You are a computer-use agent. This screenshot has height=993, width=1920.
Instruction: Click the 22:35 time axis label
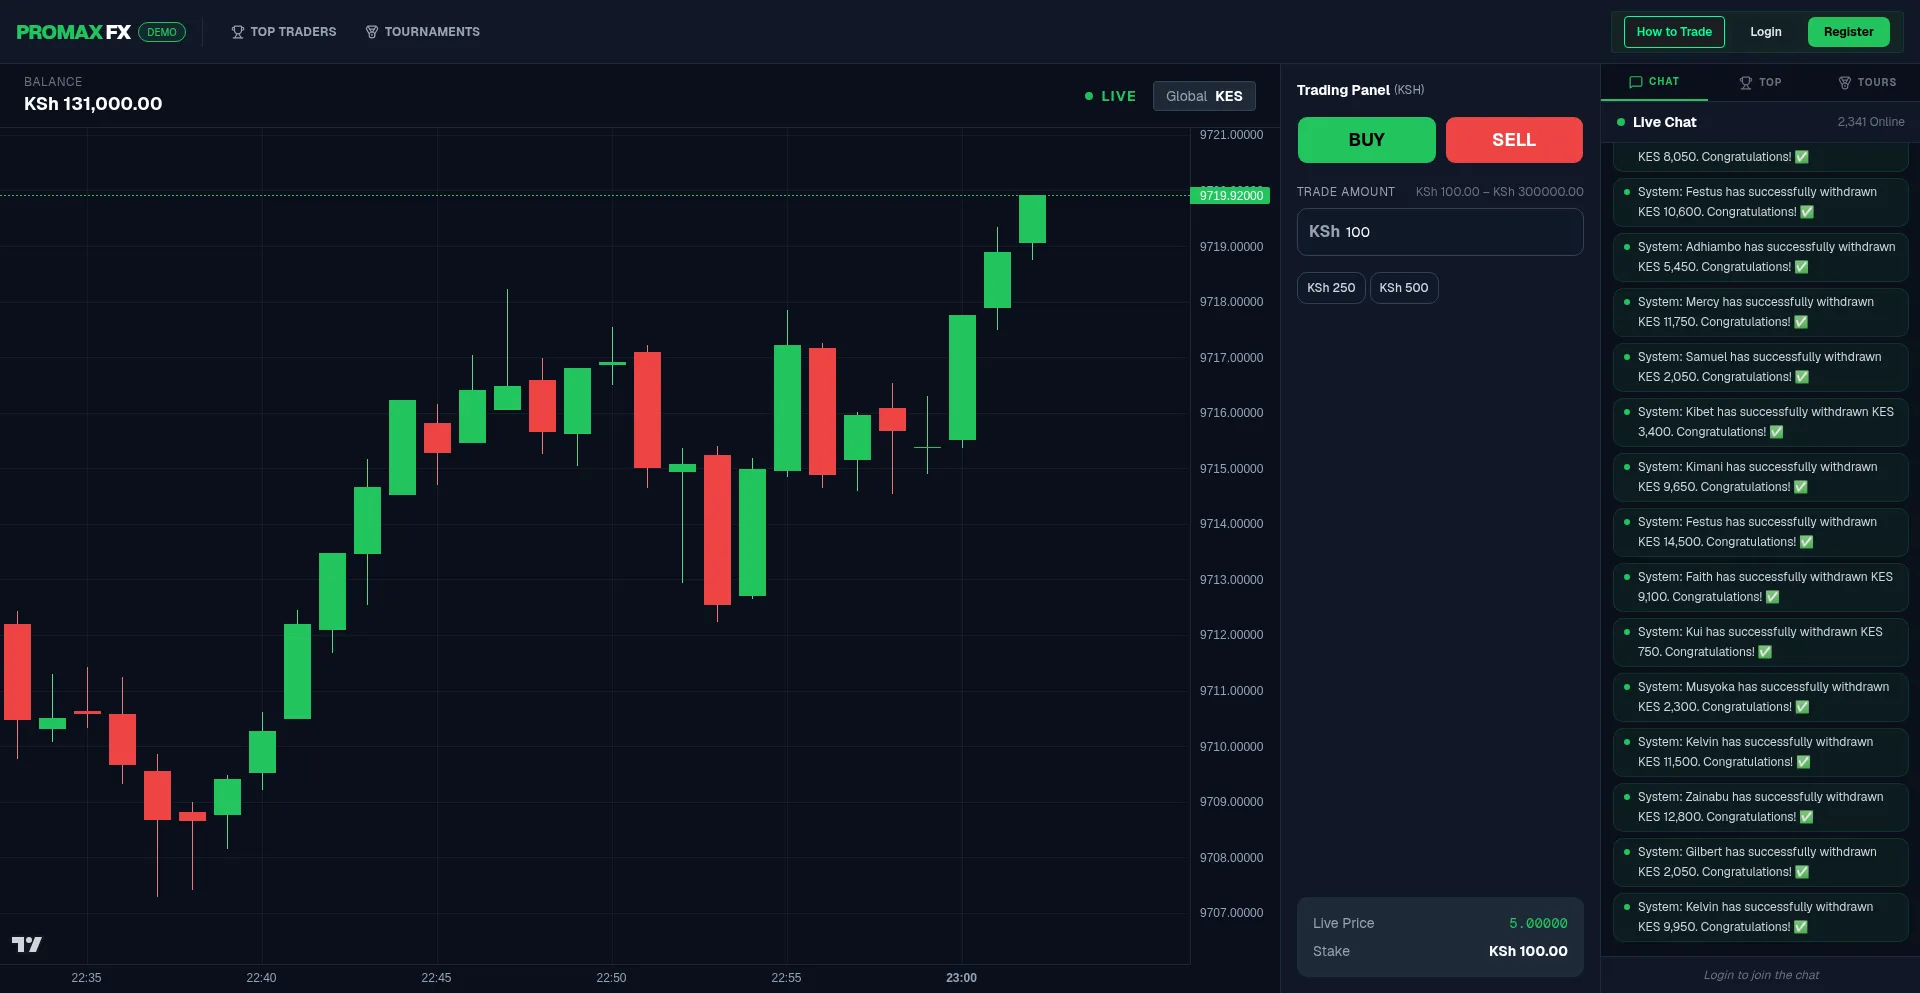[86, 978]
